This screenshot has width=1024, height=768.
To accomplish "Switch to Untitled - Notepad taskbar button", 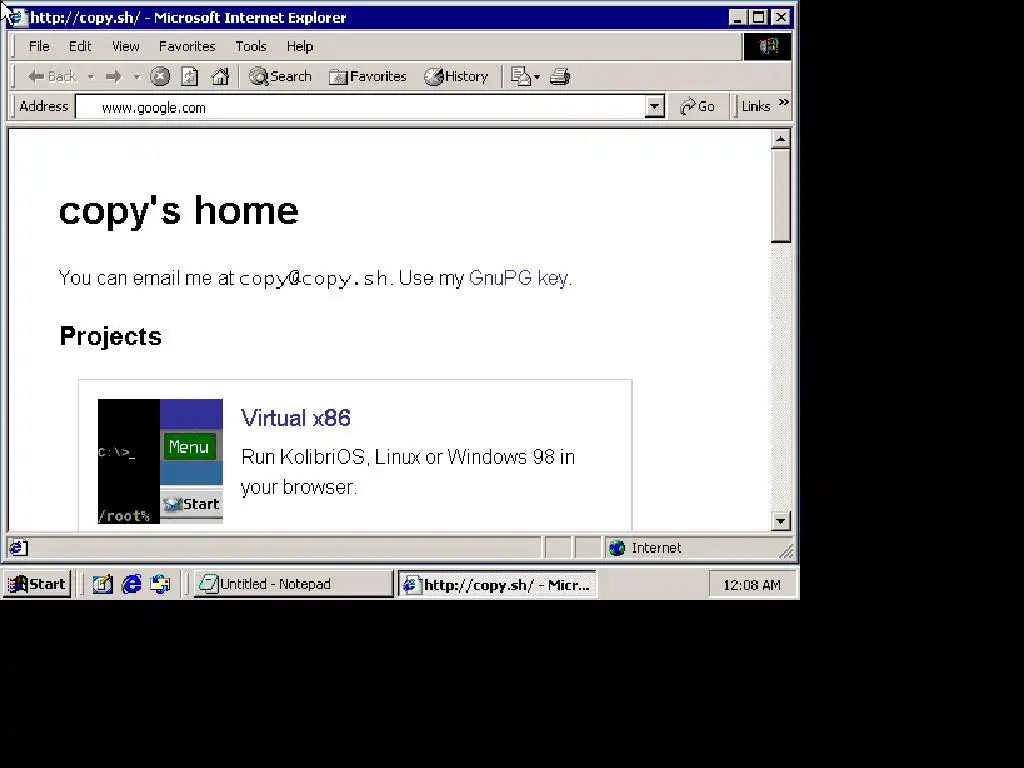I will click(x=293, y=584).
